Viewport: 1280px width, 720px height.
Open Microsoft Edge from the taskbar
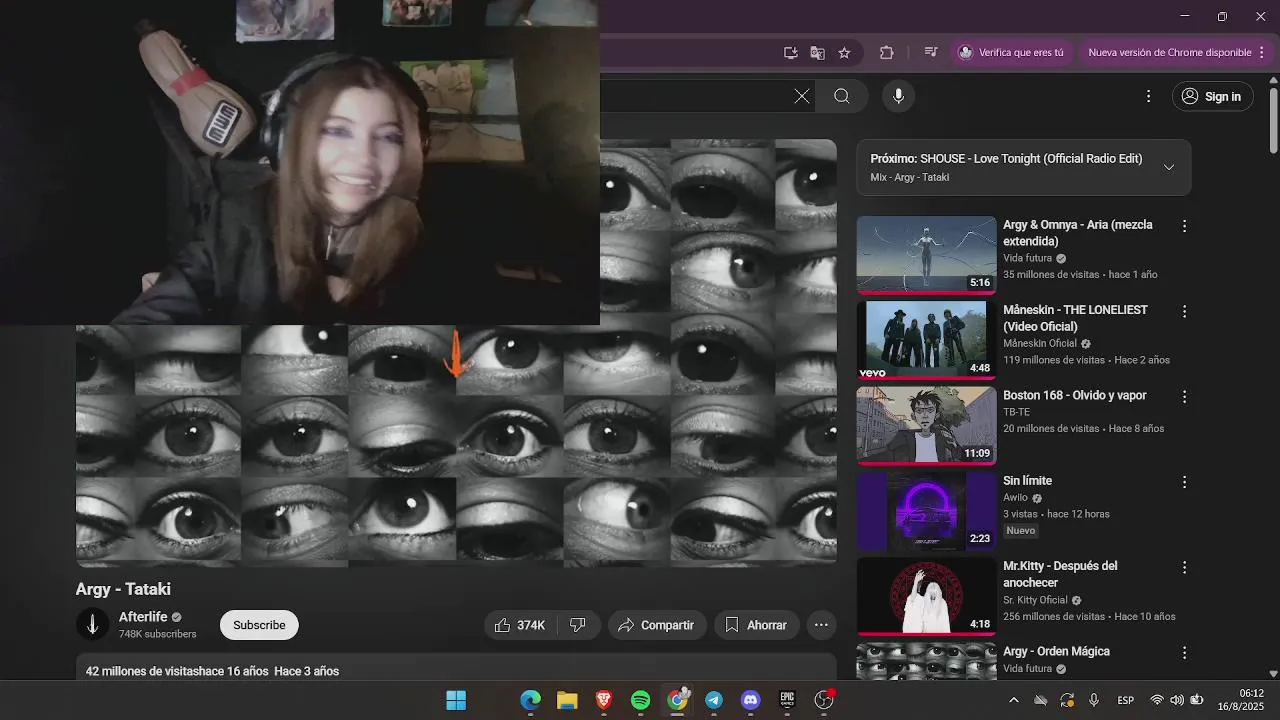click(x=530, y=700)
